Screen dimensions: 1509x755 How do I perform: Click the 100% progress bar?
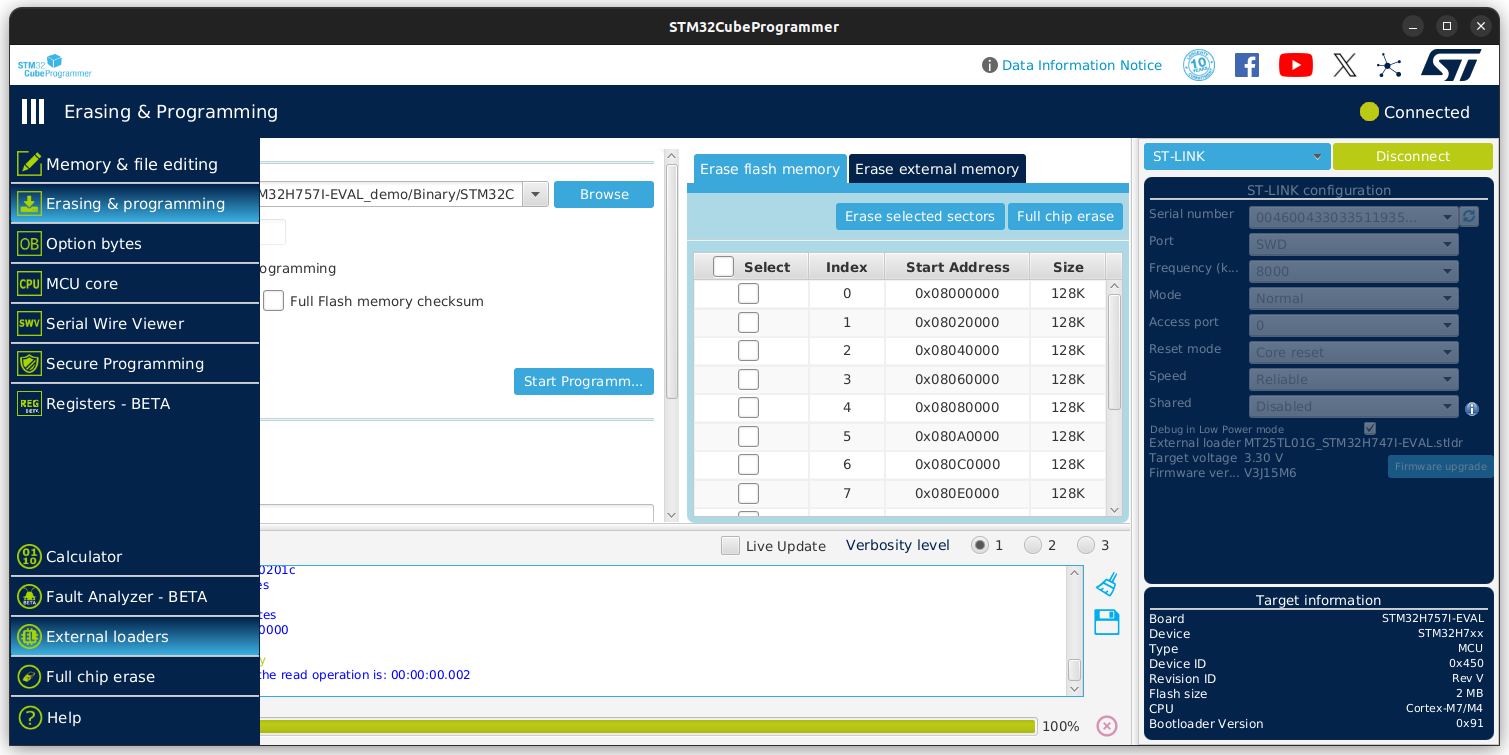pyautogui.click(x=648, y=726)
